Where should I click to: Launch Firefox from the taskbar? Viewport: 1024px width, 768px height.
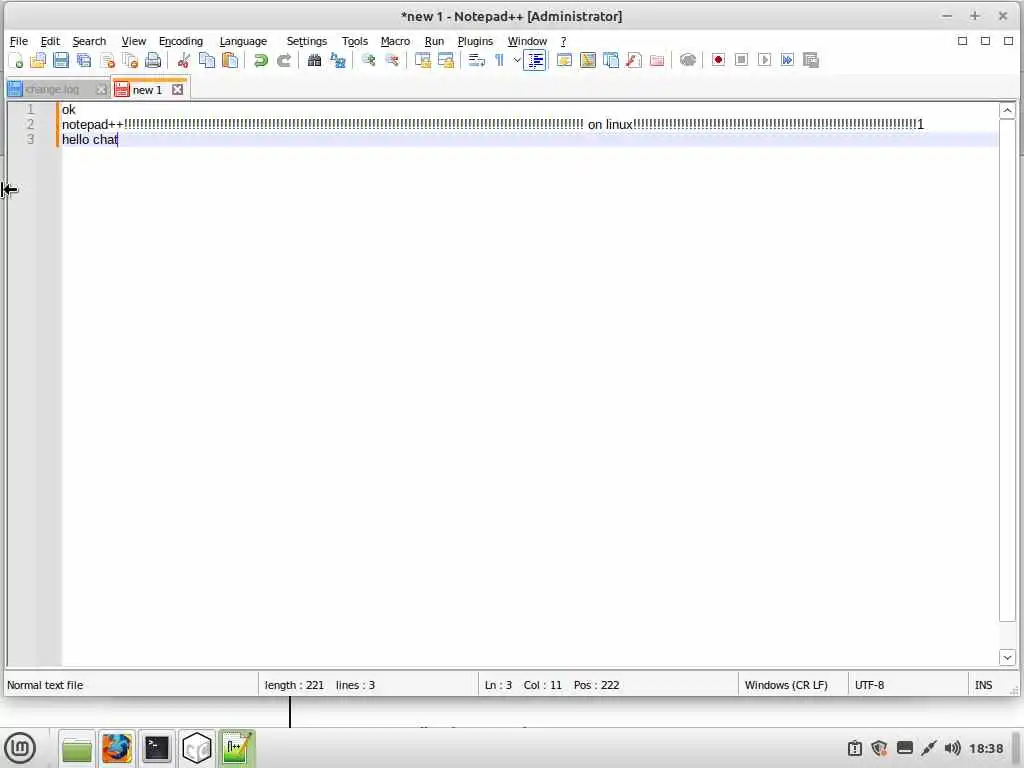click(x=117, y=748)
